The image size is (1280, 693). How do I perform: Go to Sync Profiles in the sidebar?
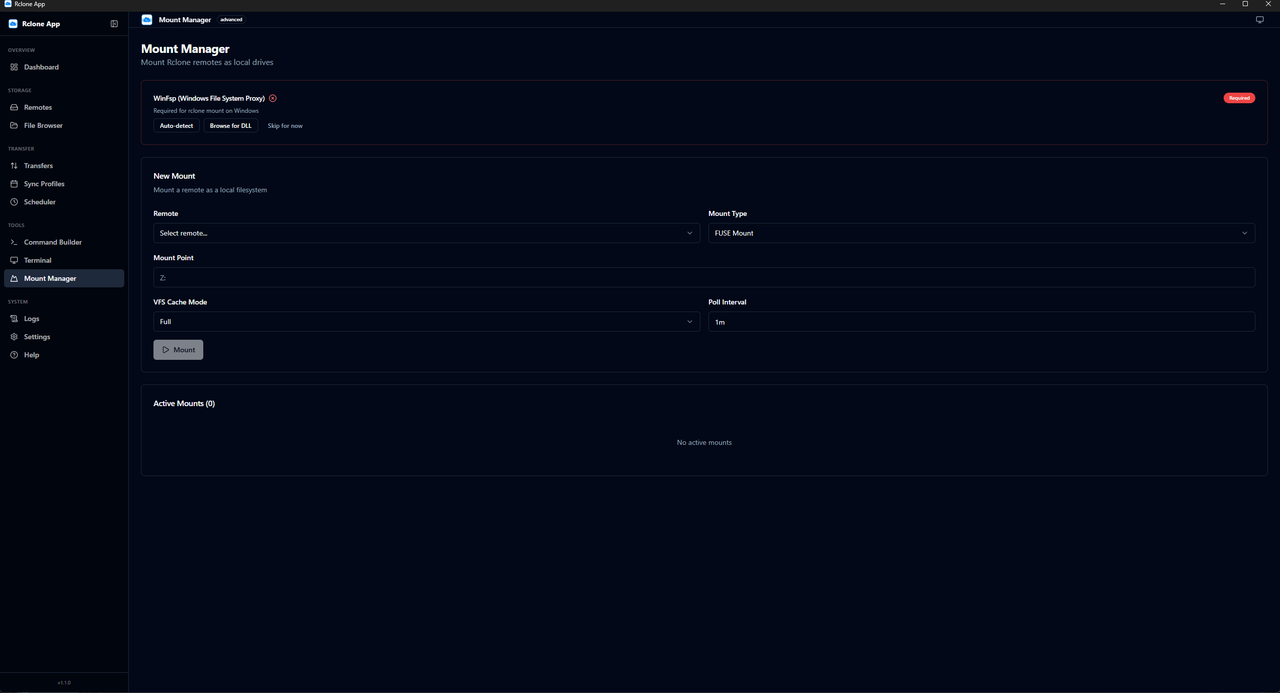pyautogui.click(x=64, y=184)
